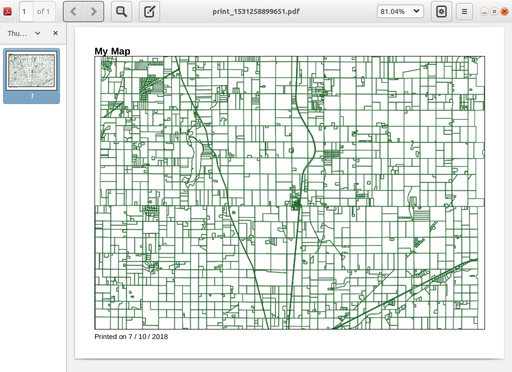Activate the annotation pencil tool
Viewport: 512px width, 372px height.
tap(149, 11)
